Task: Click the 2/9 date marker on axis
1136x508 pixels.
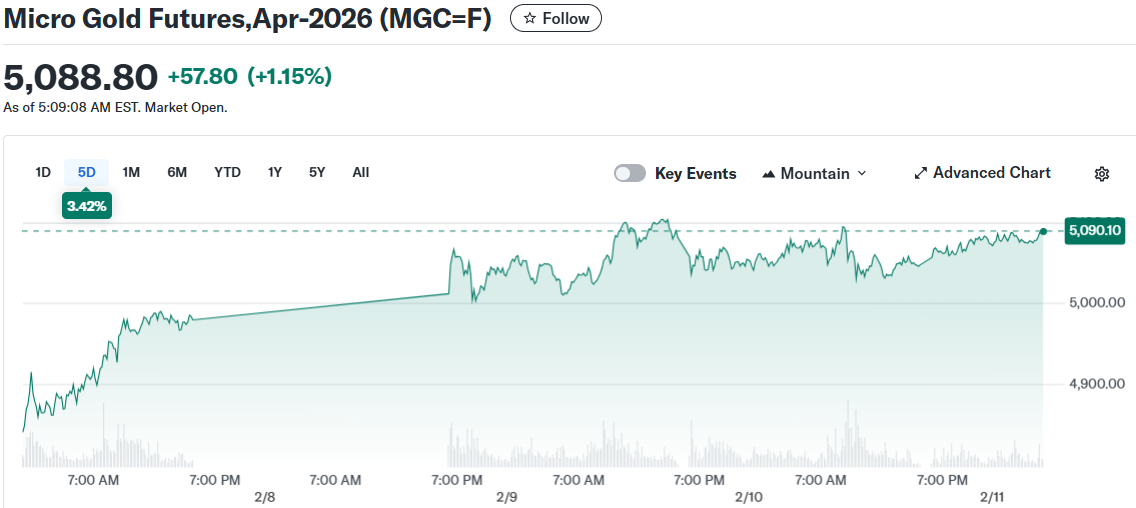Action: 507,497
